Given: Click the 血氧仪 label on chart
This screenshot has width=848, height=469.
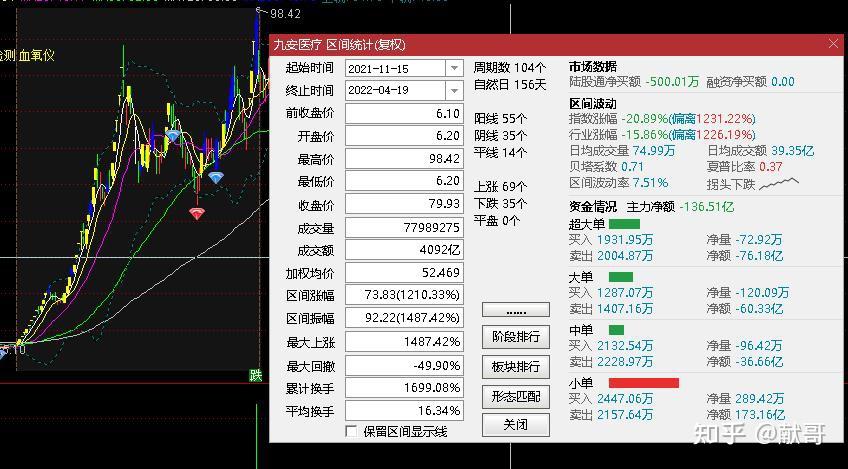Looking at the screenshot, I should click(36, 56).
